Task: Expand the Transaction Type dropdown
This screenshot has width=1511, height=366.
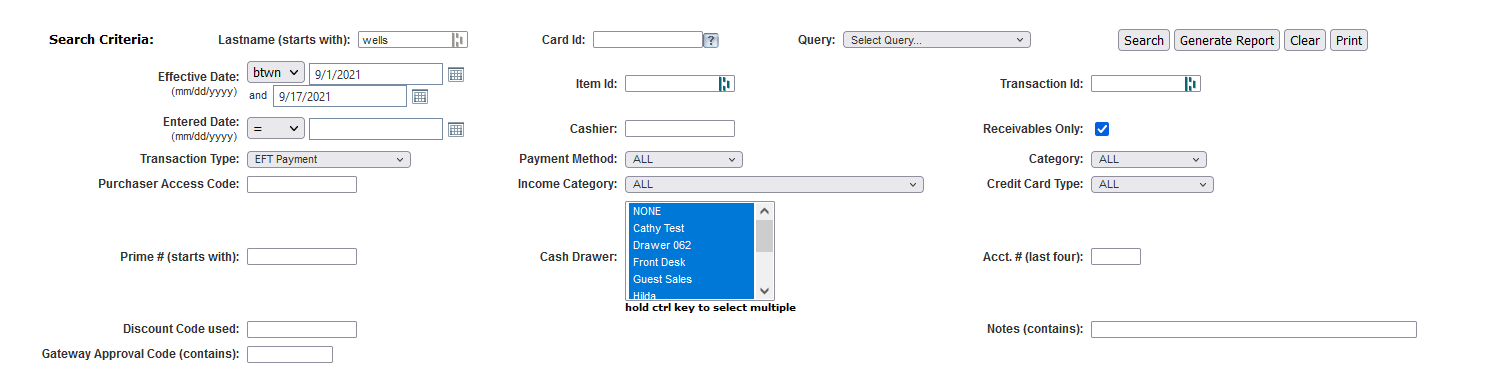Action: click(329, 159)
